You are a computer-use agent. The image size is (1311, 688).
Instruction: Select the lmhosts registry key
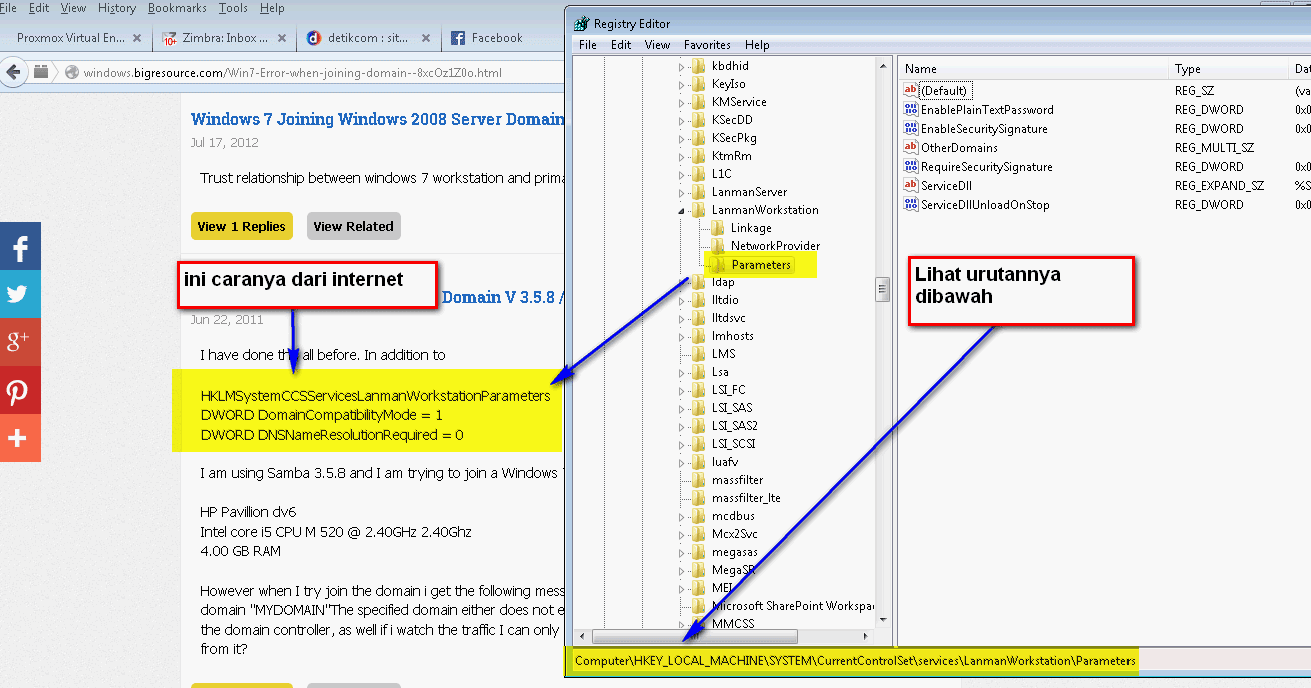(733, 336)
